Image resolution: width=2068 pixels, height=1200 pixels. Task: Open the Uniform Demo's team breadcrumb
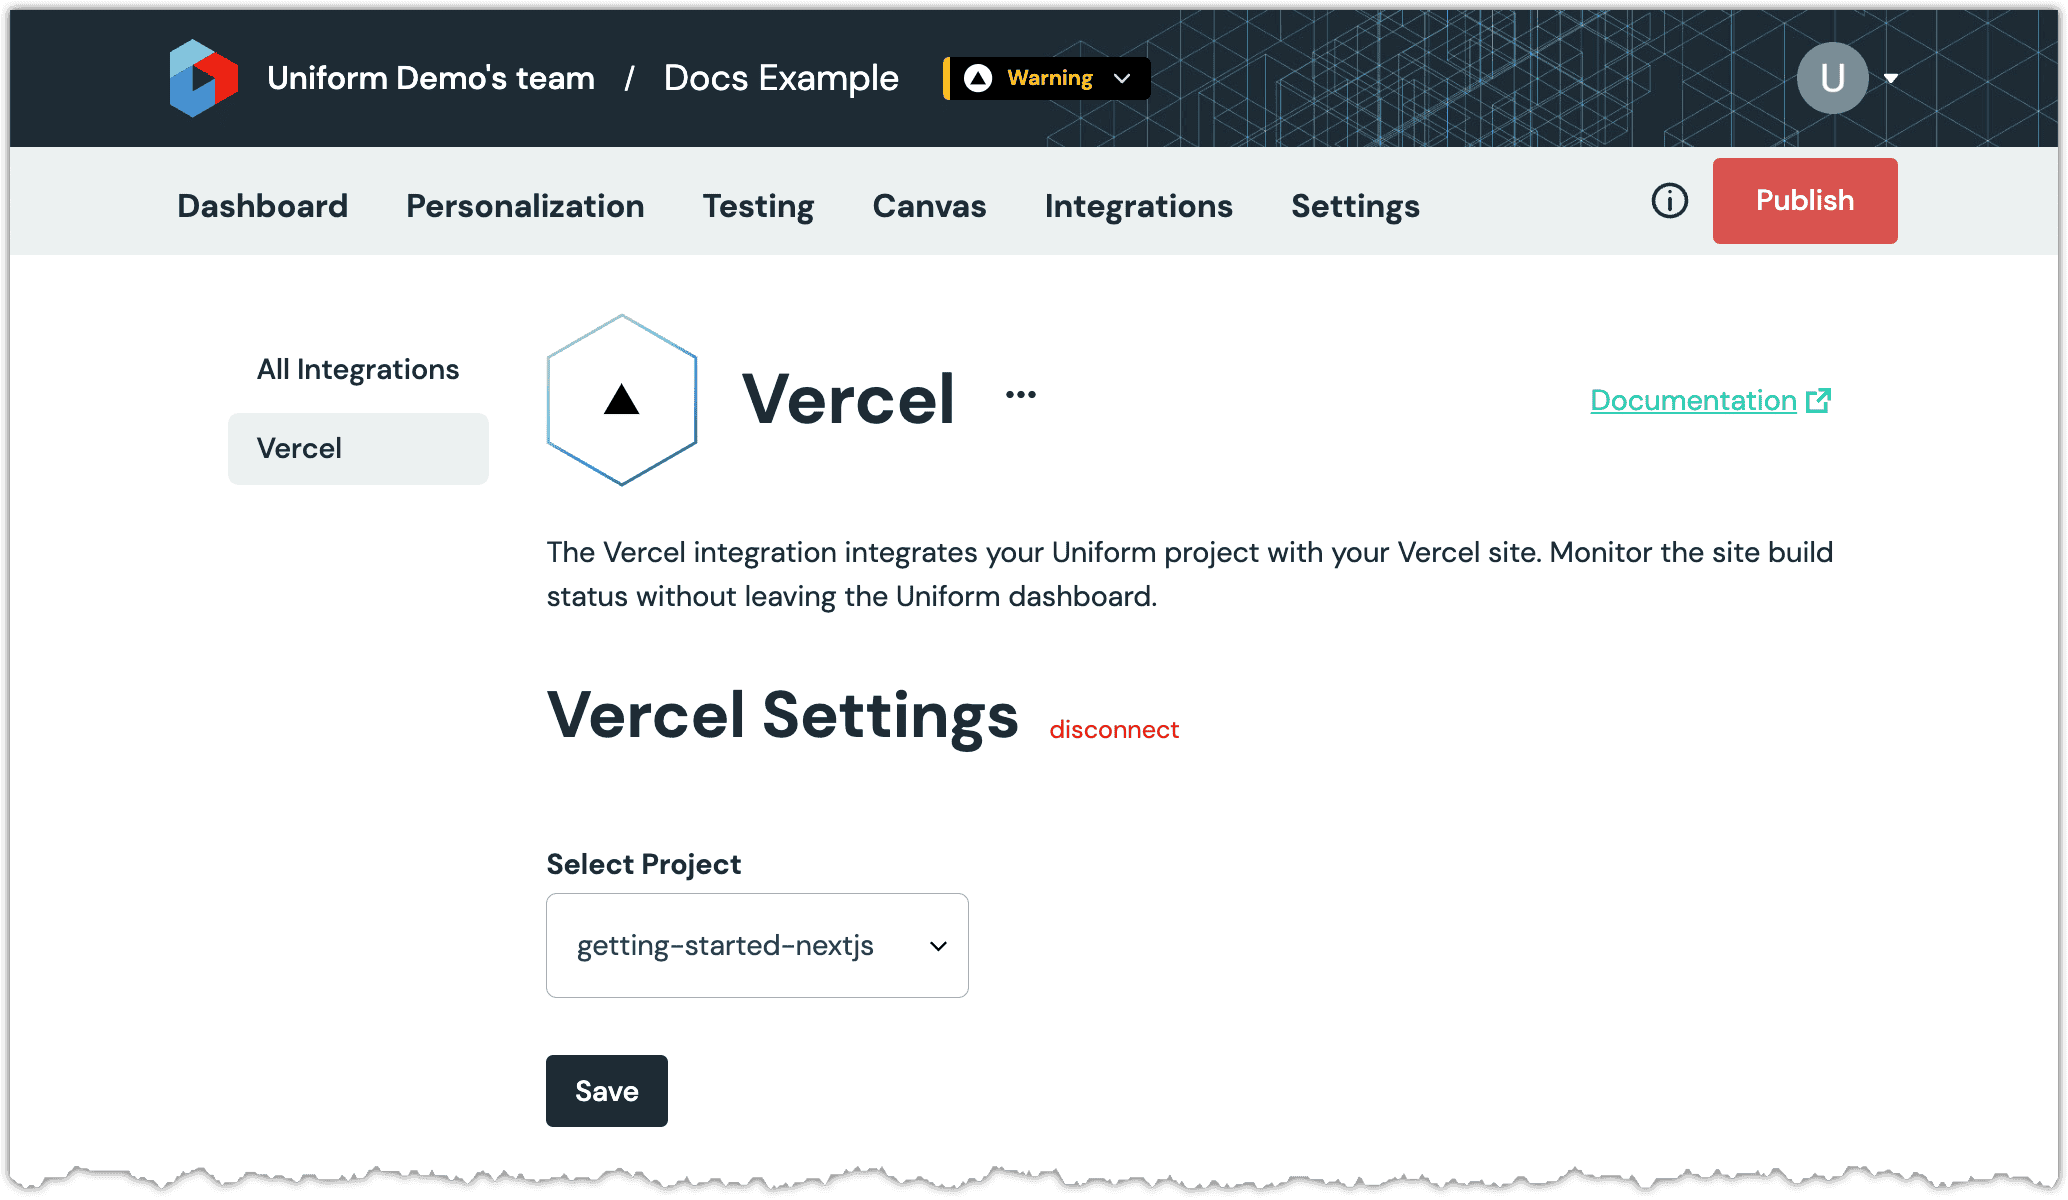pos(431,78)
